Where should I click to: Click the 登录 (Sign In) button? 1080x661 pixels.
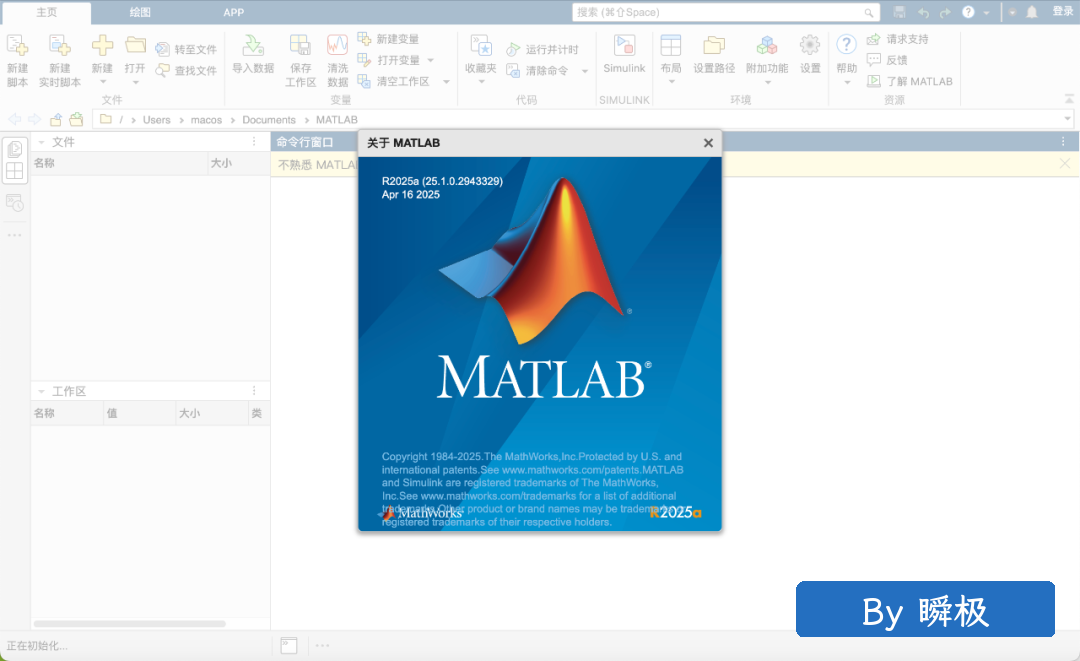(x=1062, y=12)
